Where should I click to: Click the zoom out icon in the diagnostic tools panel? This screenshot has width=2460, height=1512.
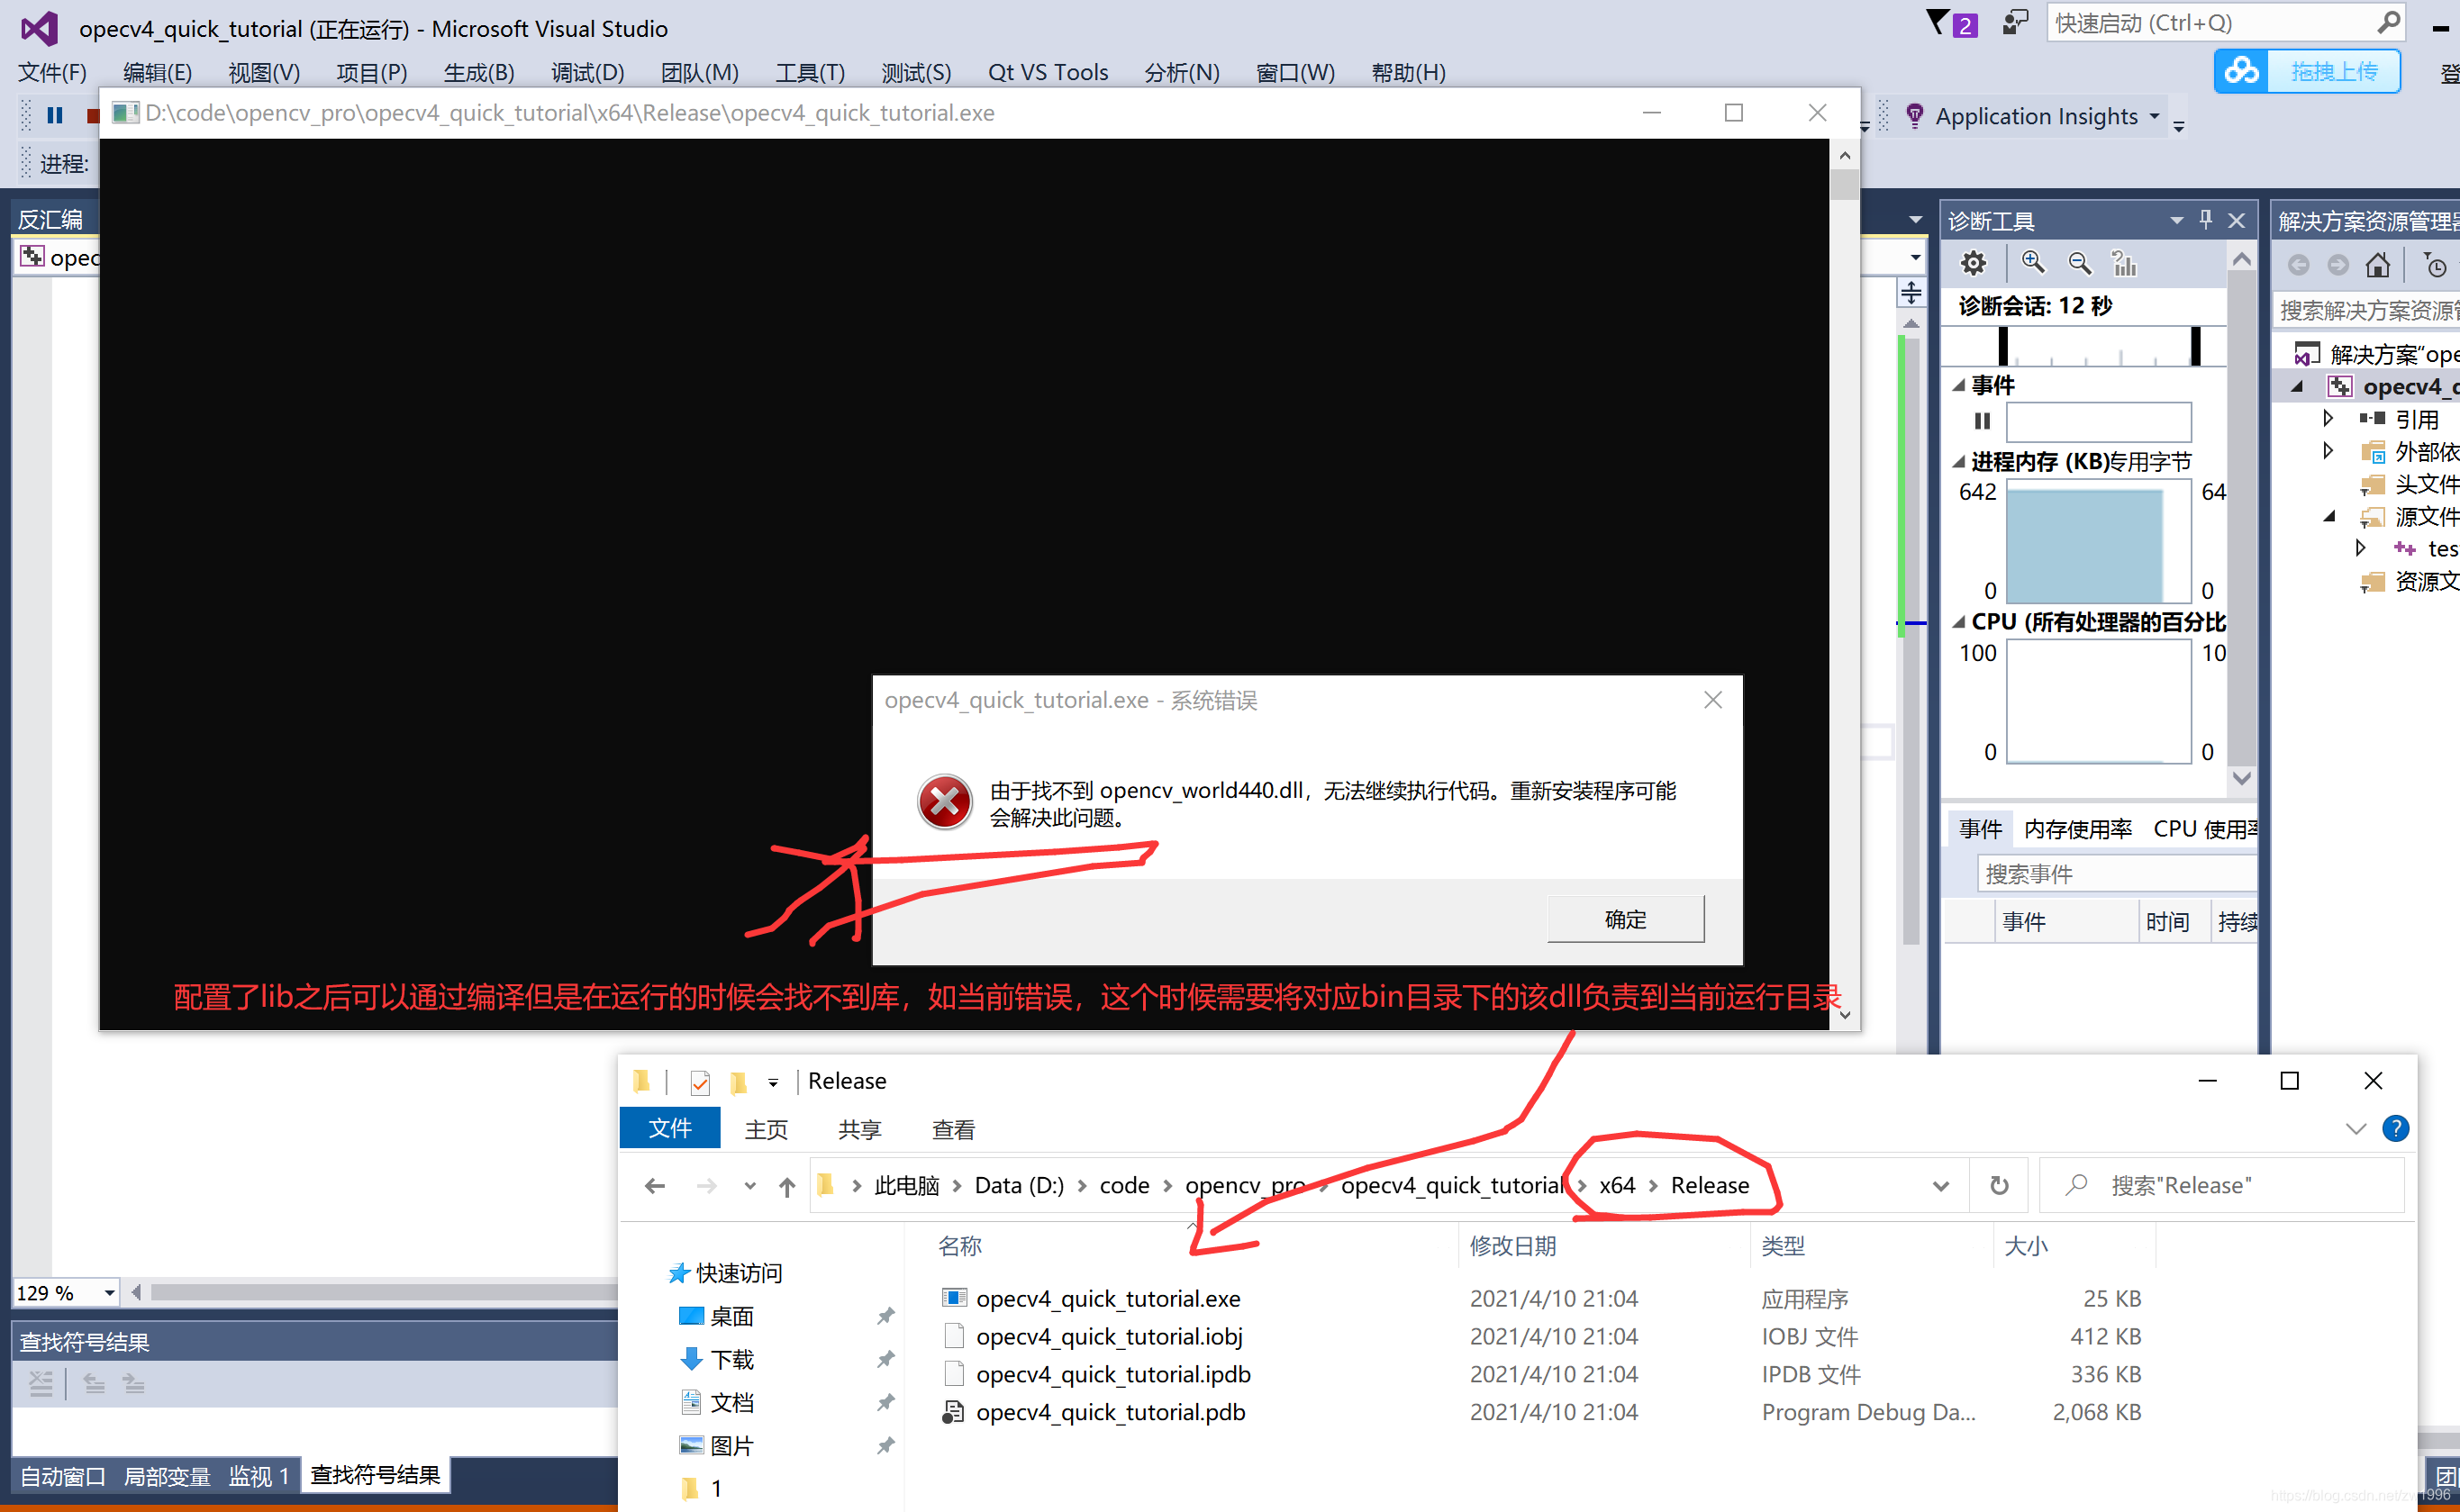coord(2079,263)
